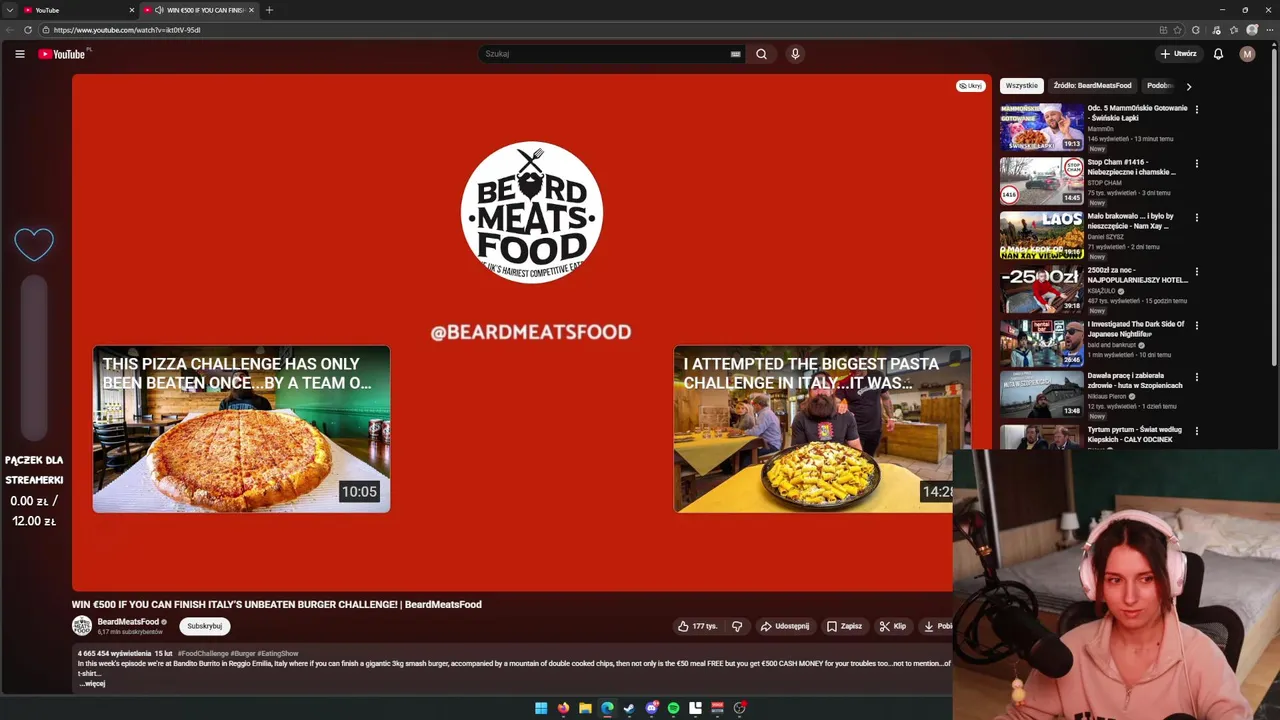This screenshot has width=1280, height=720.
Task: Open options for Mało brakowało video
Action: tap(1196, 217)
